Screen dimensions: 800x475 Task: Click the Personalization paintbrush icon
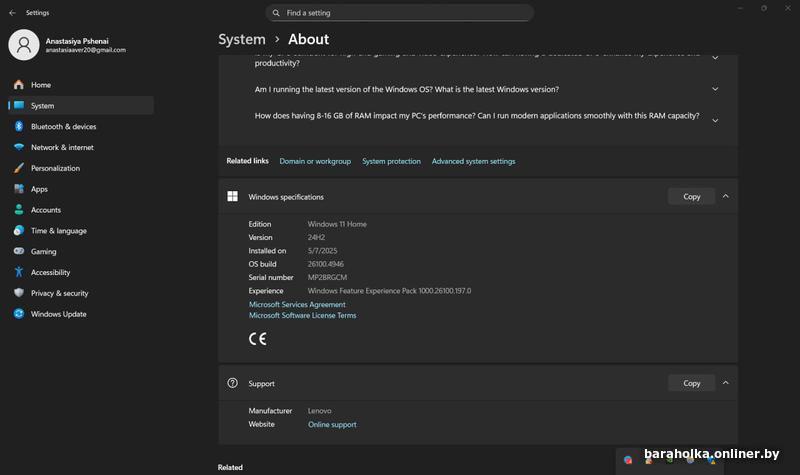tap(19, 168)
